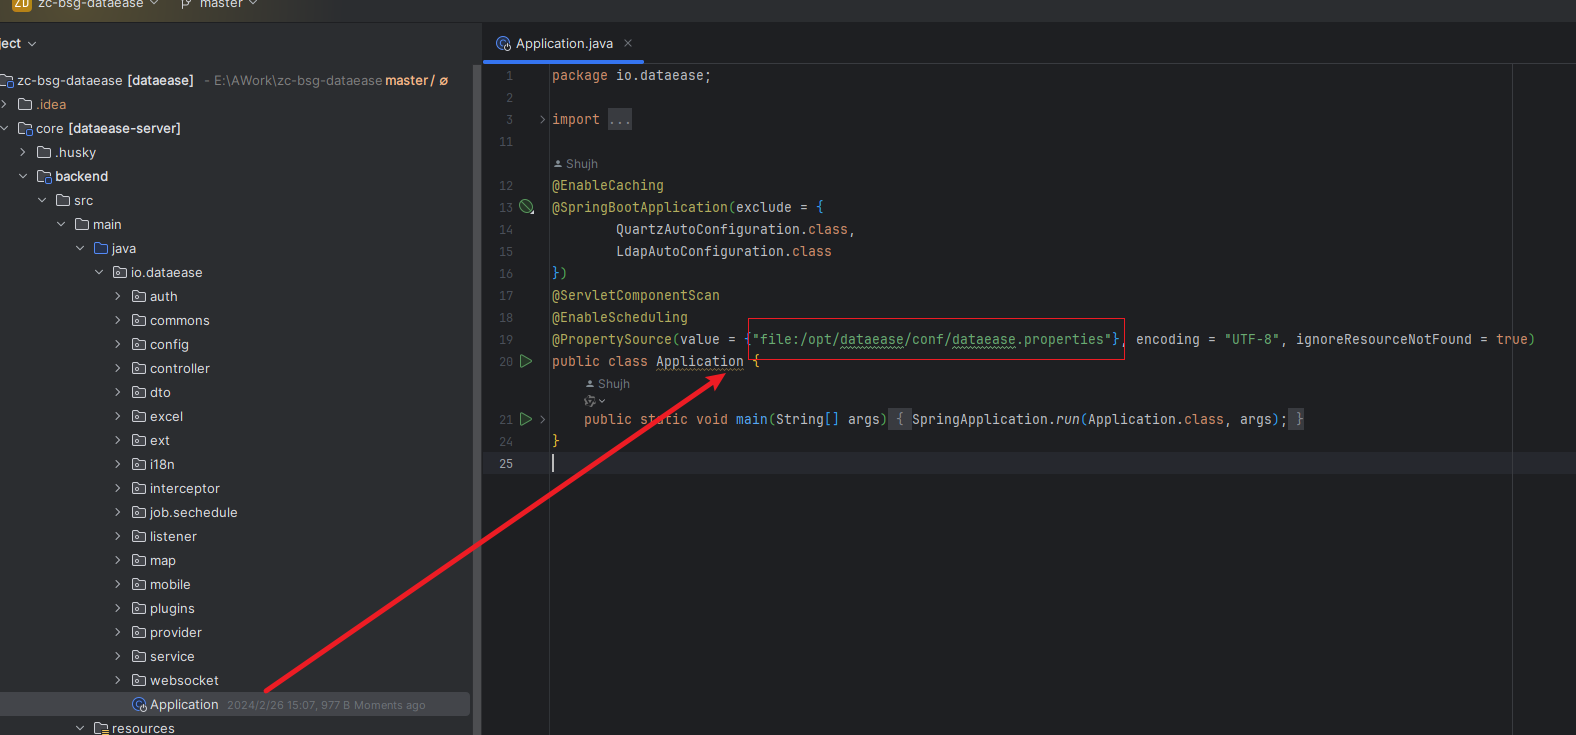This screenshot has width=1576, height=735.
Task: Select the dto package
Action: click(160, 392)
